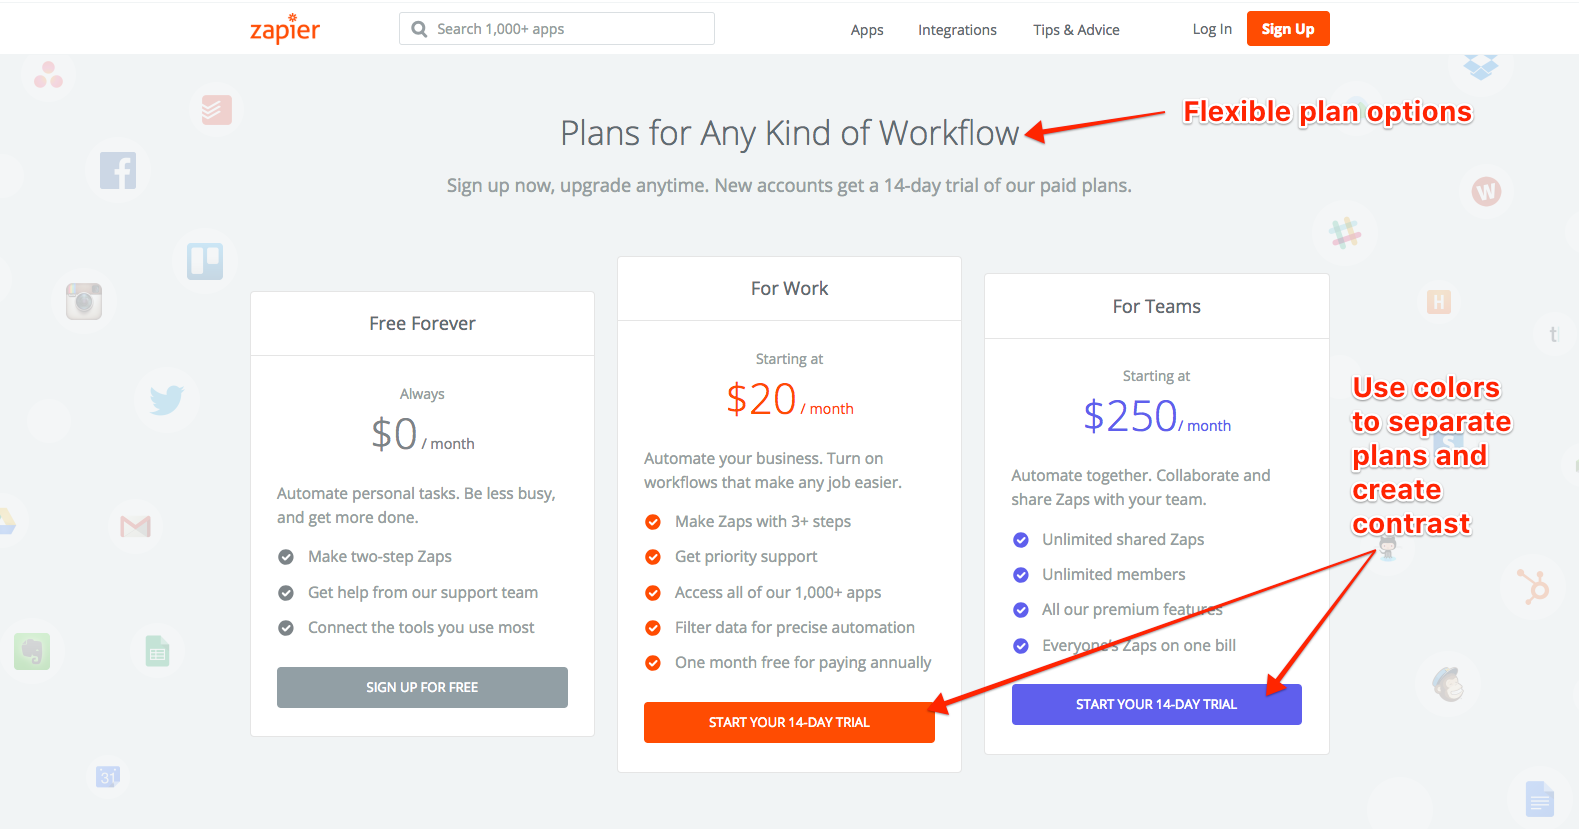Click the MailChimp monkey background icon
Screen dimensions: 1579x832
[x=1448, y=684]
